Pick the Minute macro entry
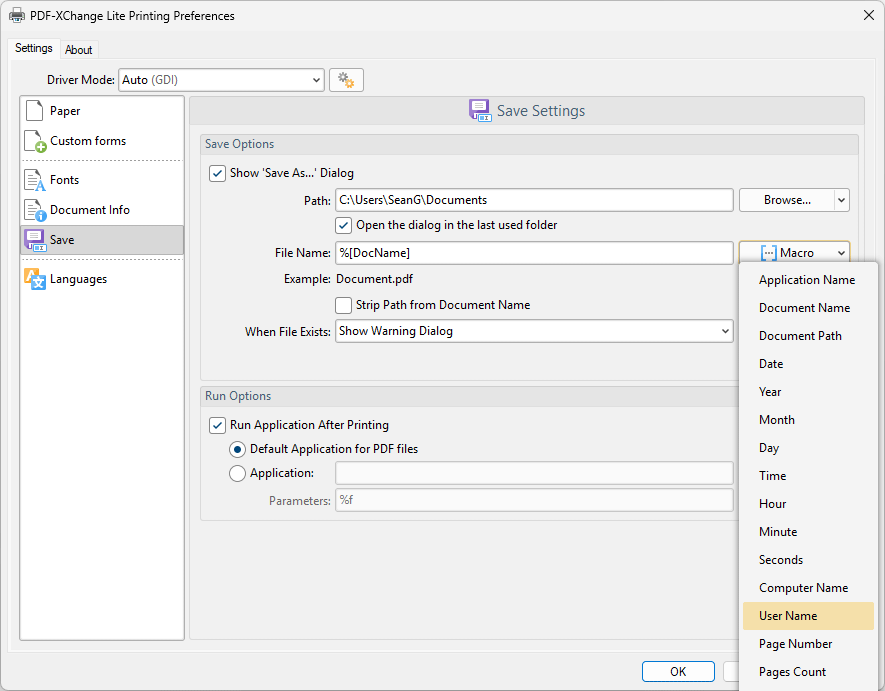 808,532
